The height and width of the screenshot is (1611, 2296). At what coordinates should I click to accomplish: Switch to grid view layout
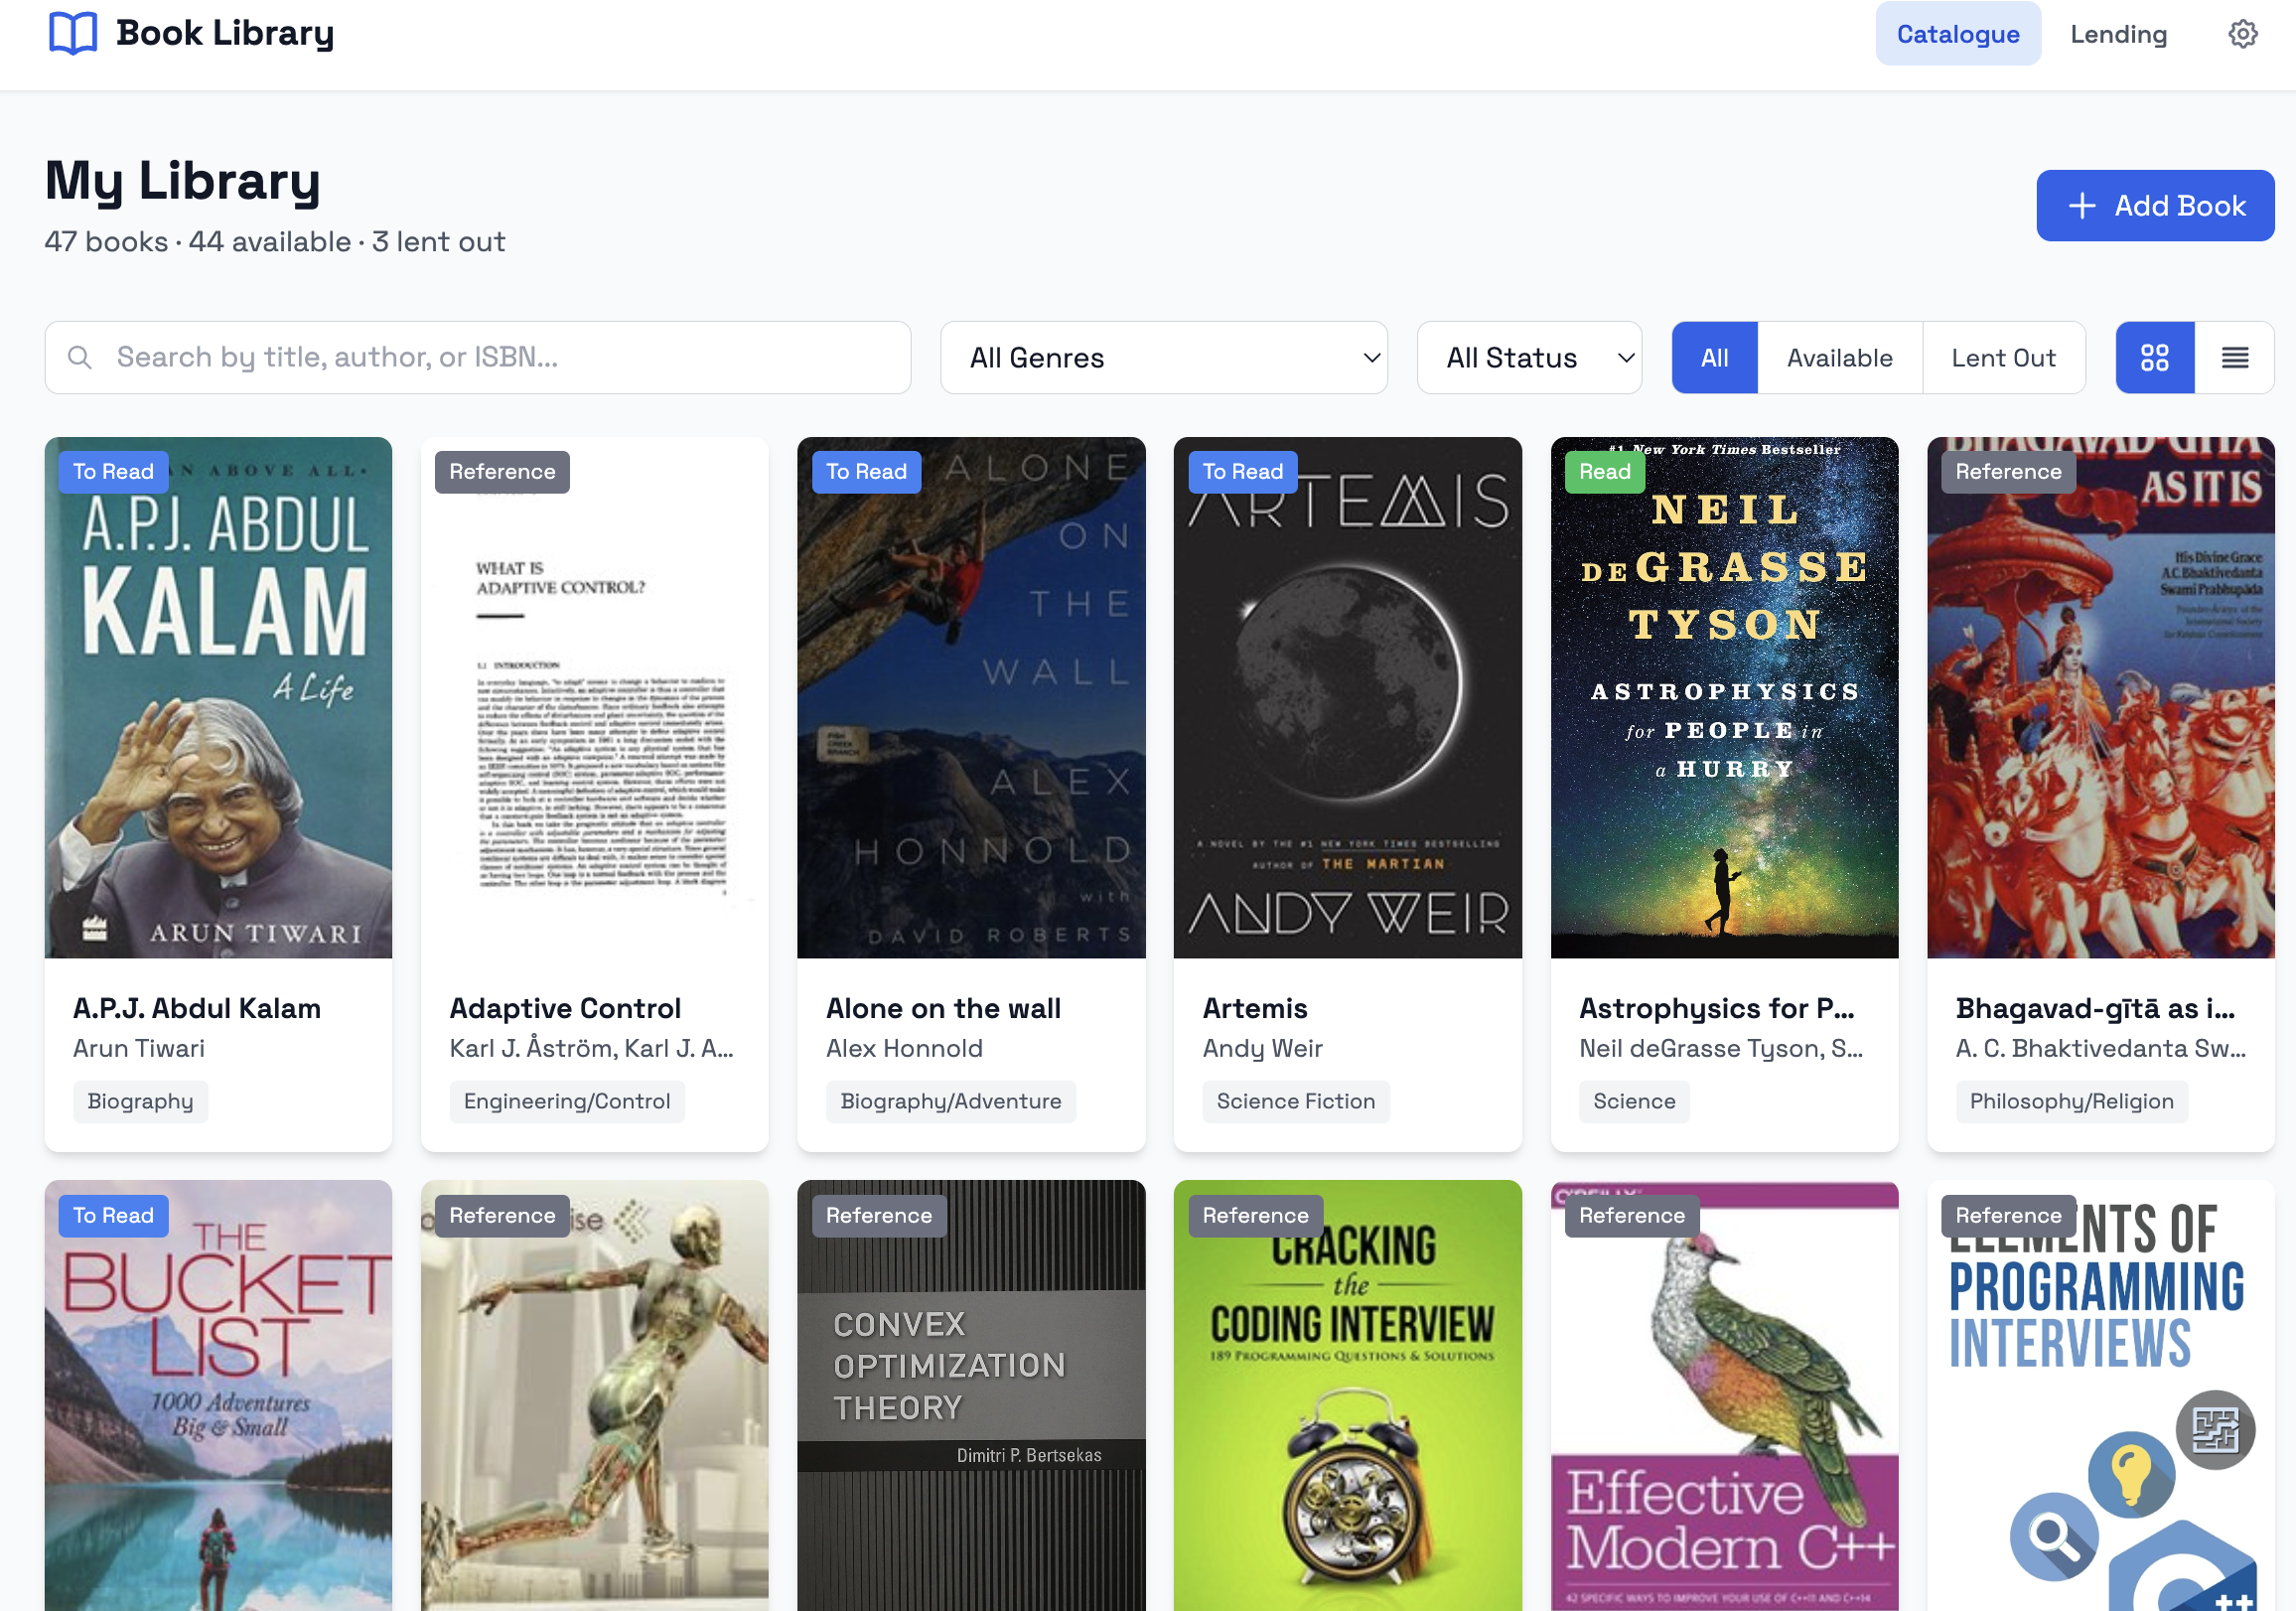pos(2155,357)
